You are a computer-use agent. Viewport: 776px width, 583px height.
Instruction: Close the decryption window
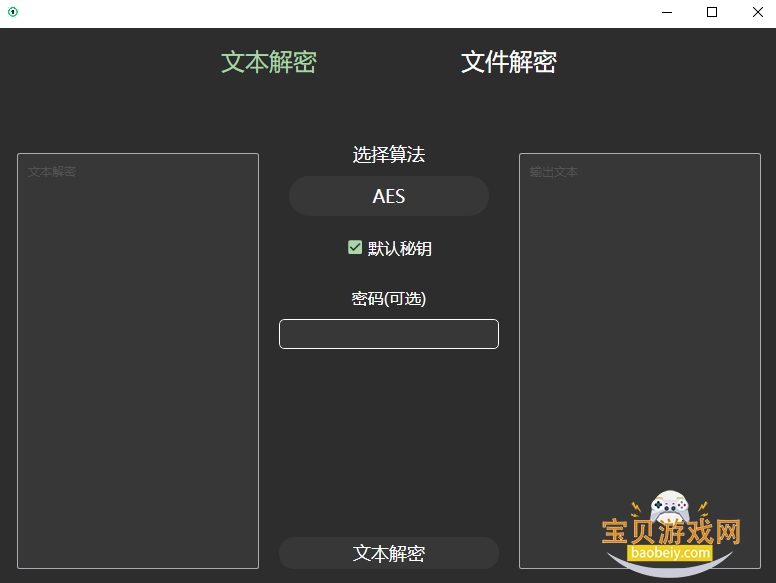757,12
